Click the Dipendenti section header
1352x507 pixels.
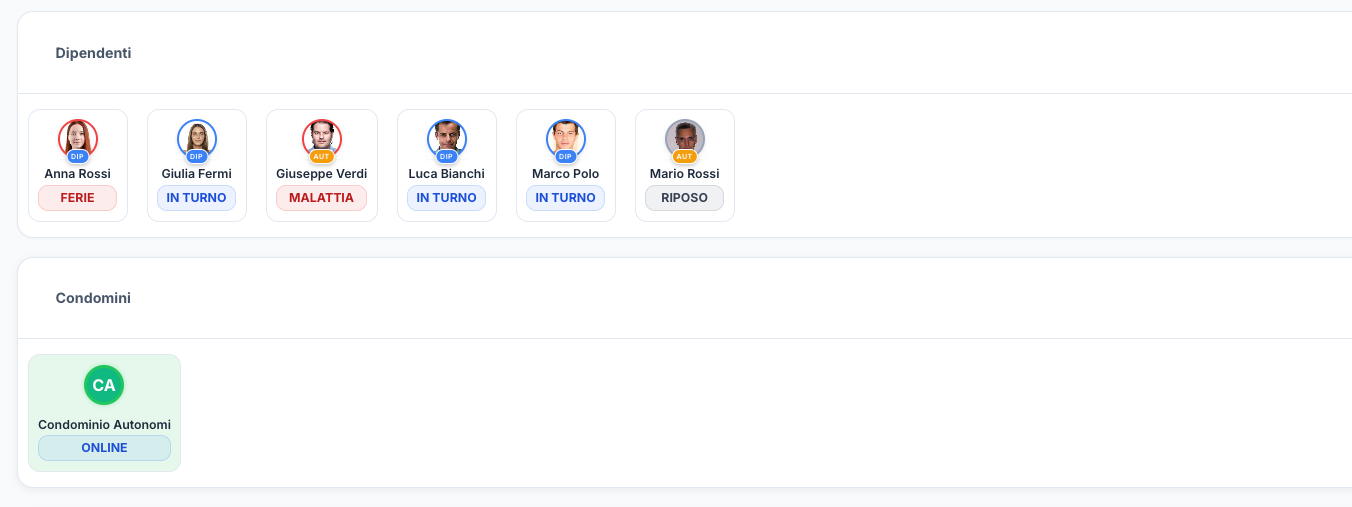93,53
